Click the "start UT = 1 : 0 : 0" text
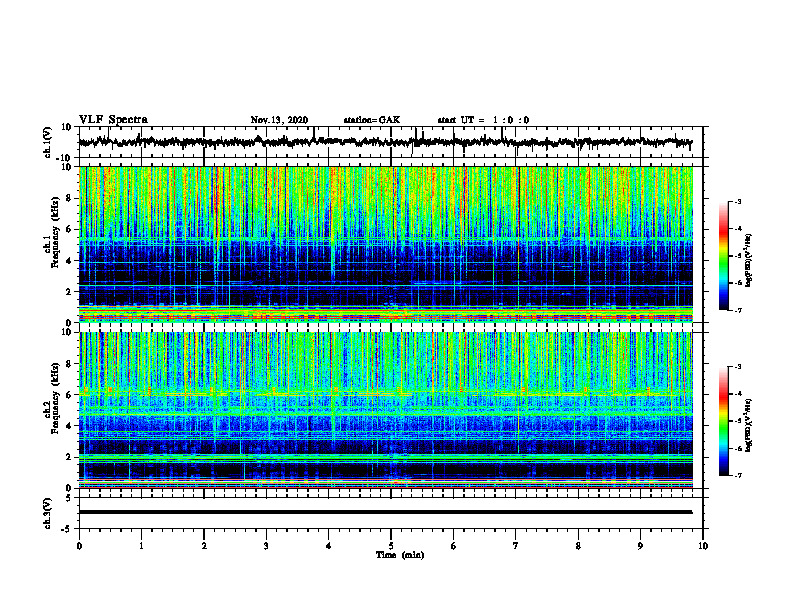This screenshot has width=792, height=612. coord(483,120)
